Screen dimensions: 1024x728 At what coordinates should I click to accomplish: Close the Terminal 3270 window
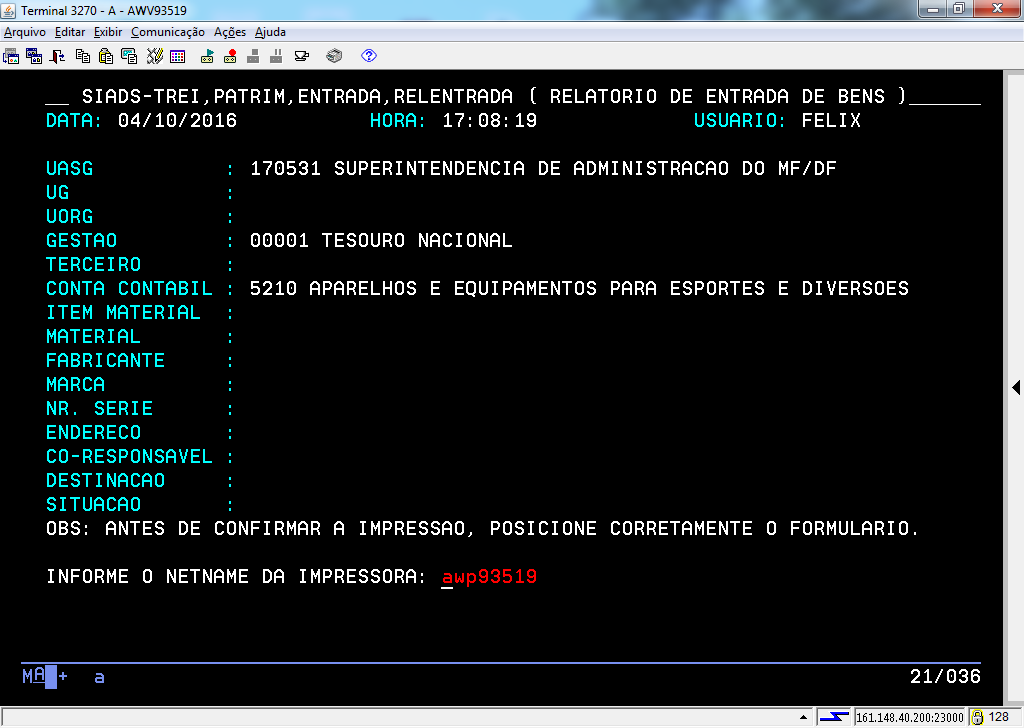(x=997, y=9)
